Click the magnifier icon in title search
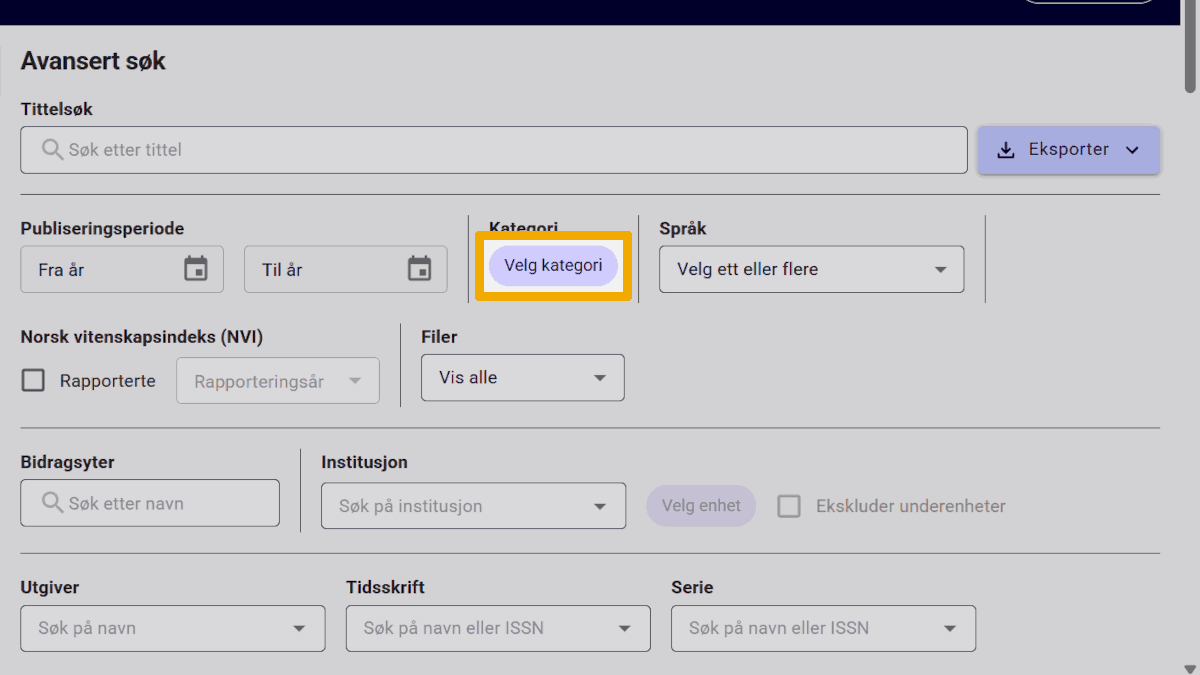This screenshot has width=1200, height=675. [53, 150]
